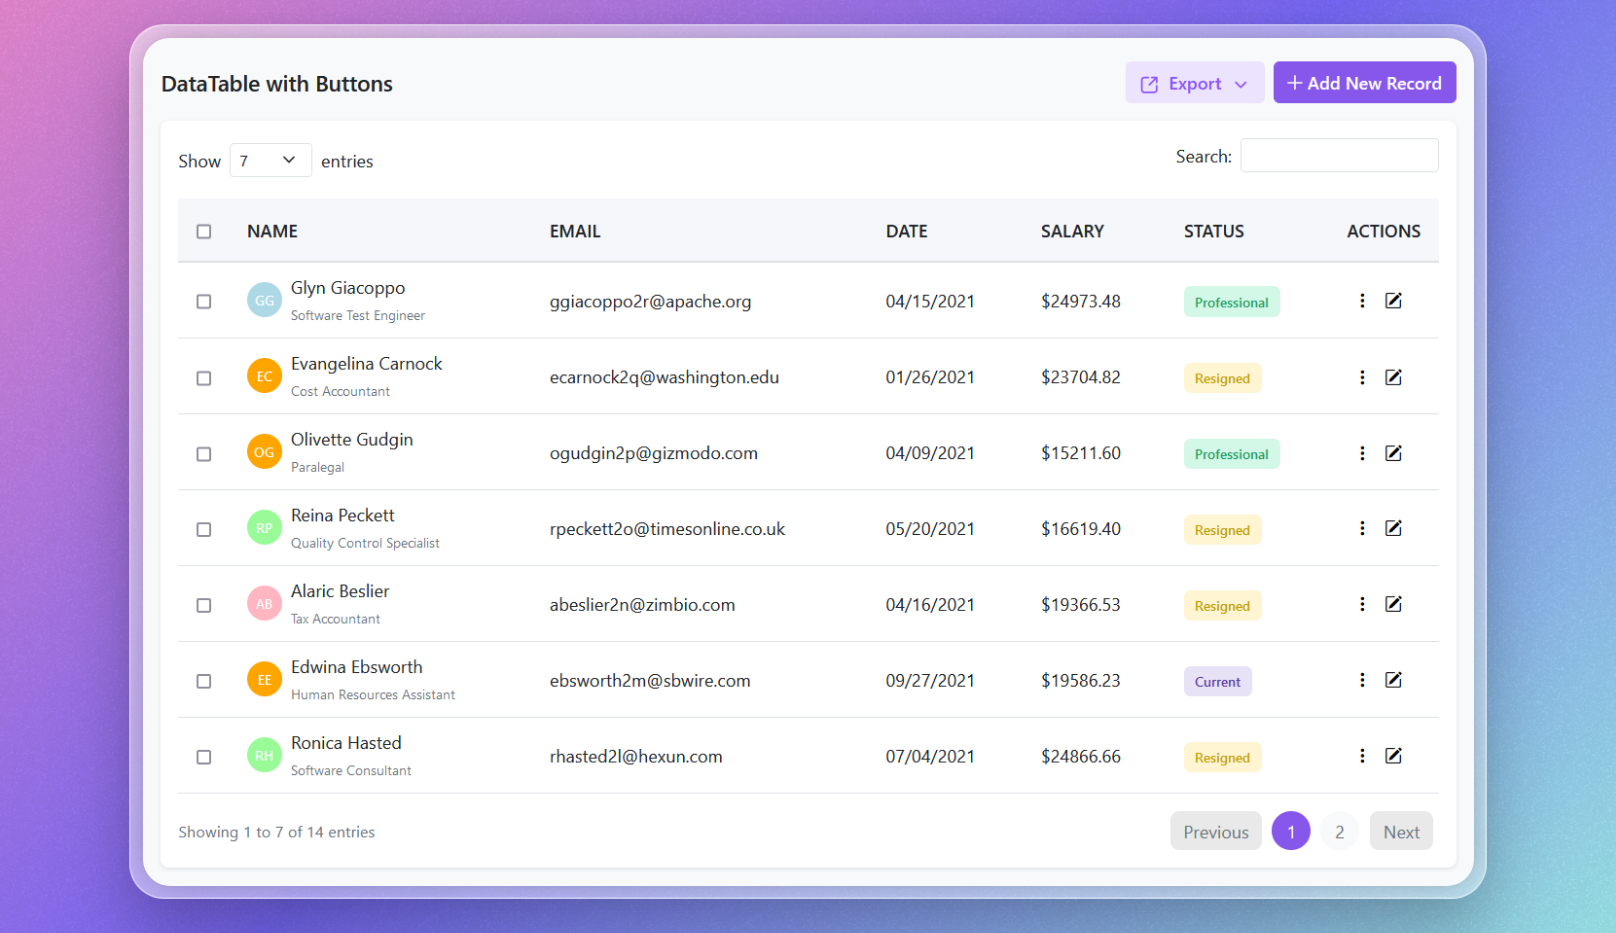Screen dimensions: 1616x933
Task: Open the edit icon for Edwina Ebsworth
Action: point(1394,680)
